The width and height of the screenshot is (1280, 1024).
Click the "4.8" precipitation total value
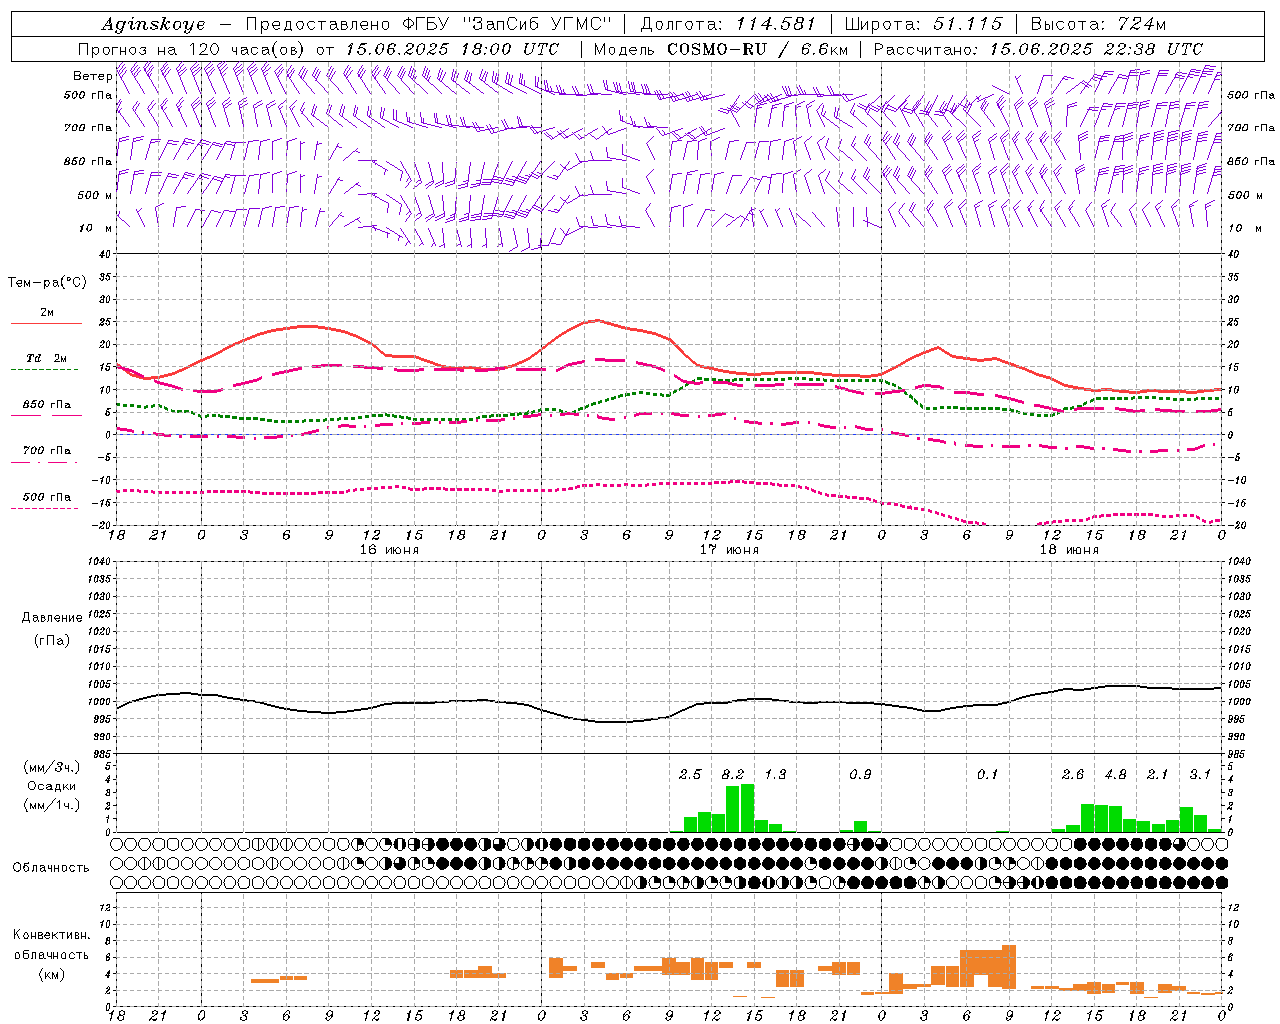pos(1115,774)
